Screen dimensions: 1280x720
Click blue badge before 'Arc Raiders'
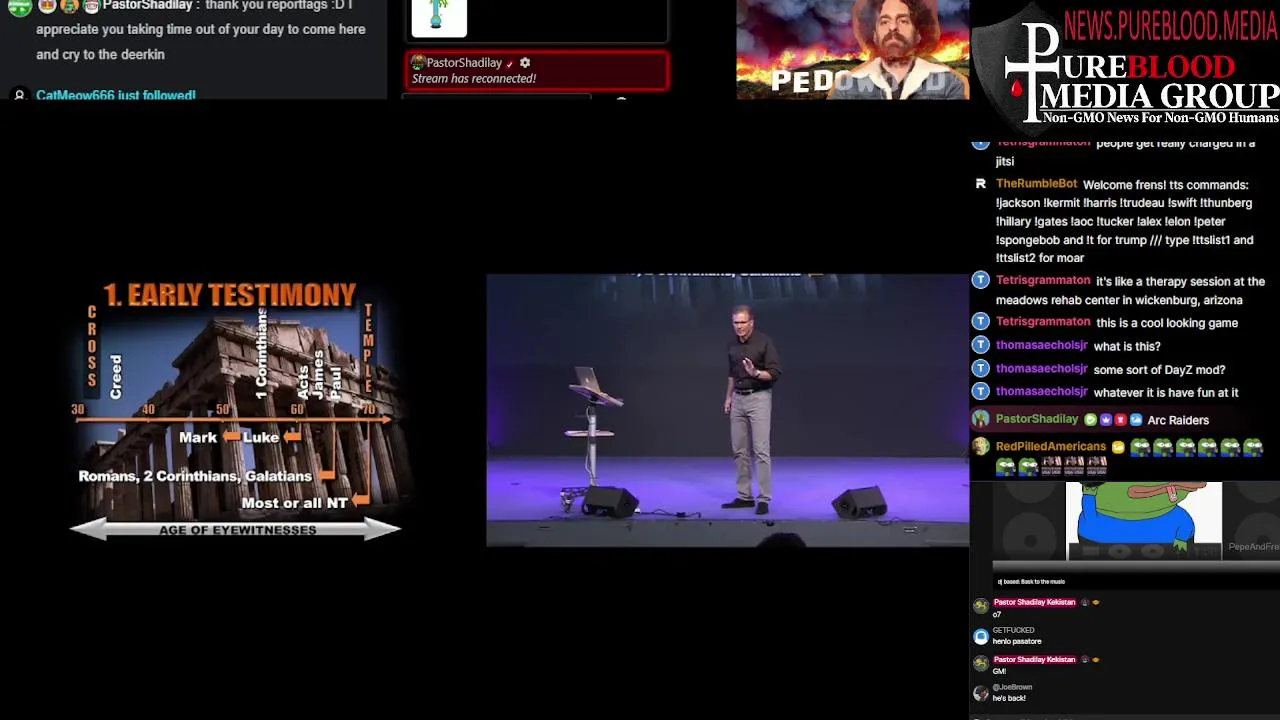(x=1136, y=420)
